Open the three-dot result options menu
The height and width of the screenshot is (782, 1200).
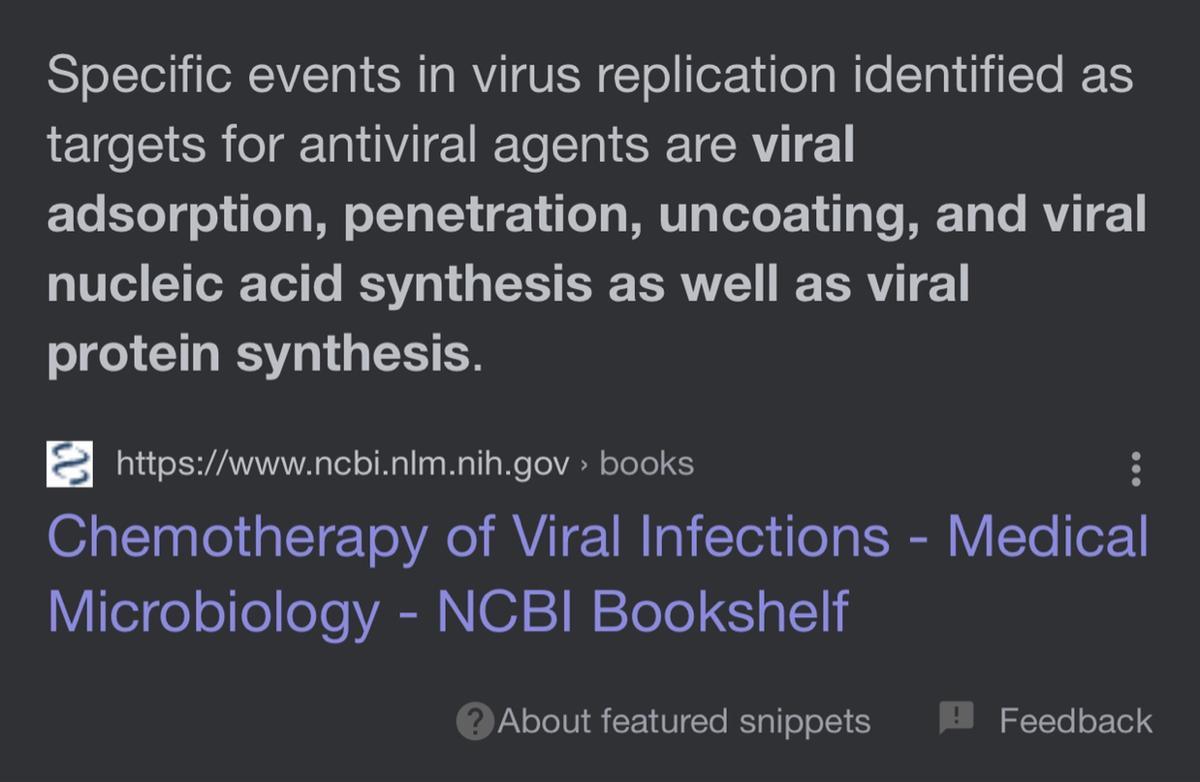[1135, 469]
